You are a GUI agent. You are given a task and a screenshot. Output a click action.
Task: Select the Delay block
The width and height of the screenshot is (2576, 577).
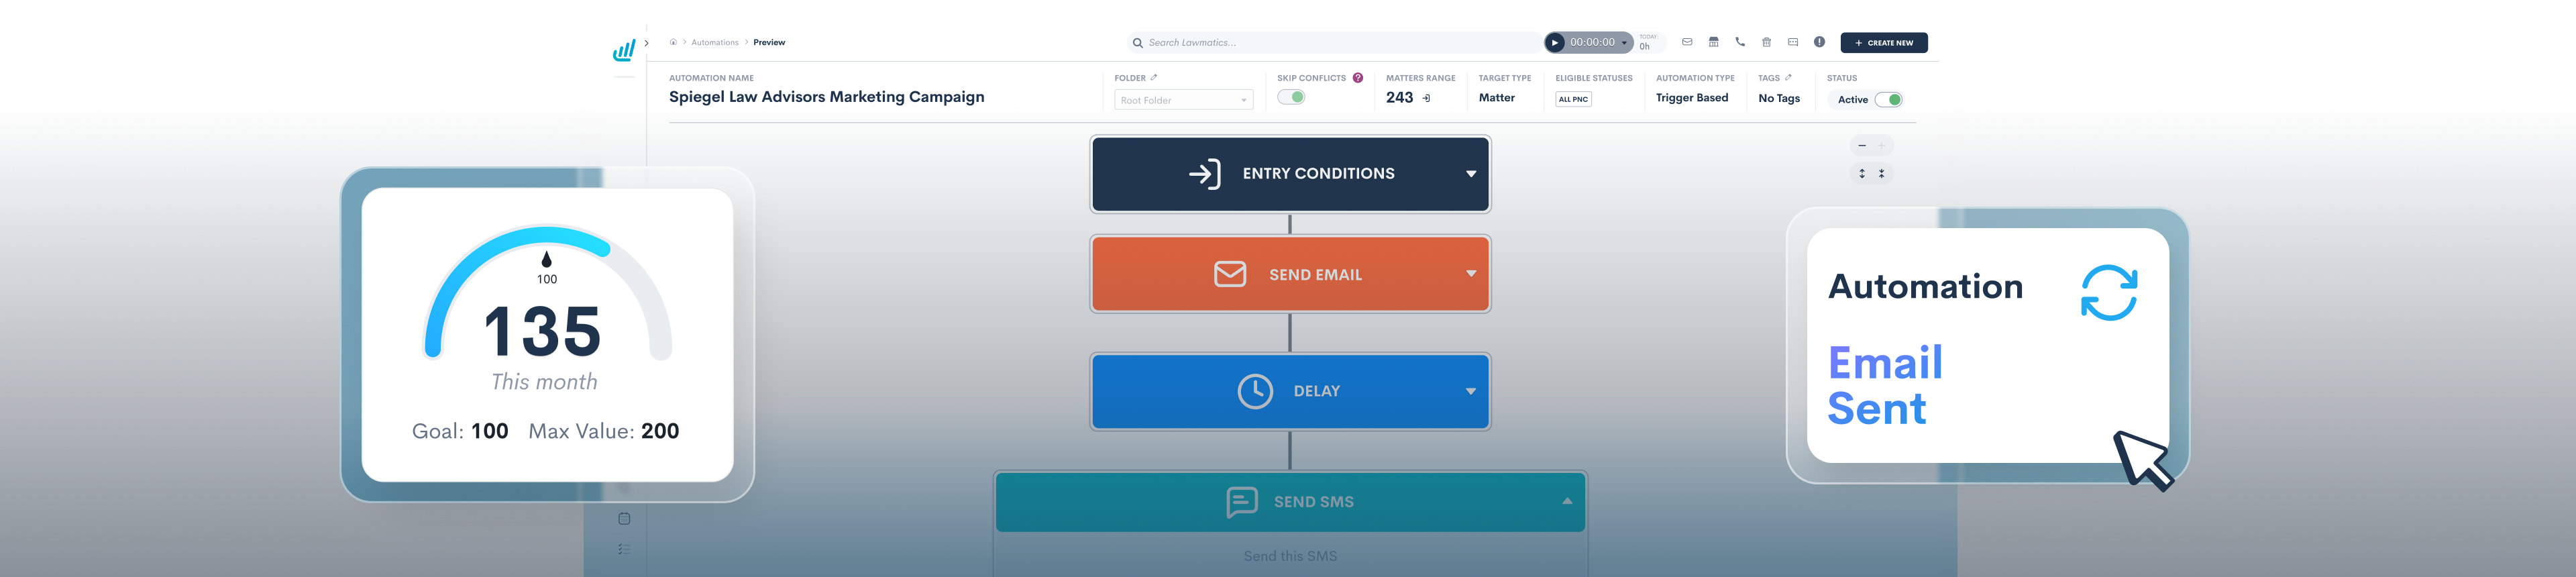pos(1290,391)
